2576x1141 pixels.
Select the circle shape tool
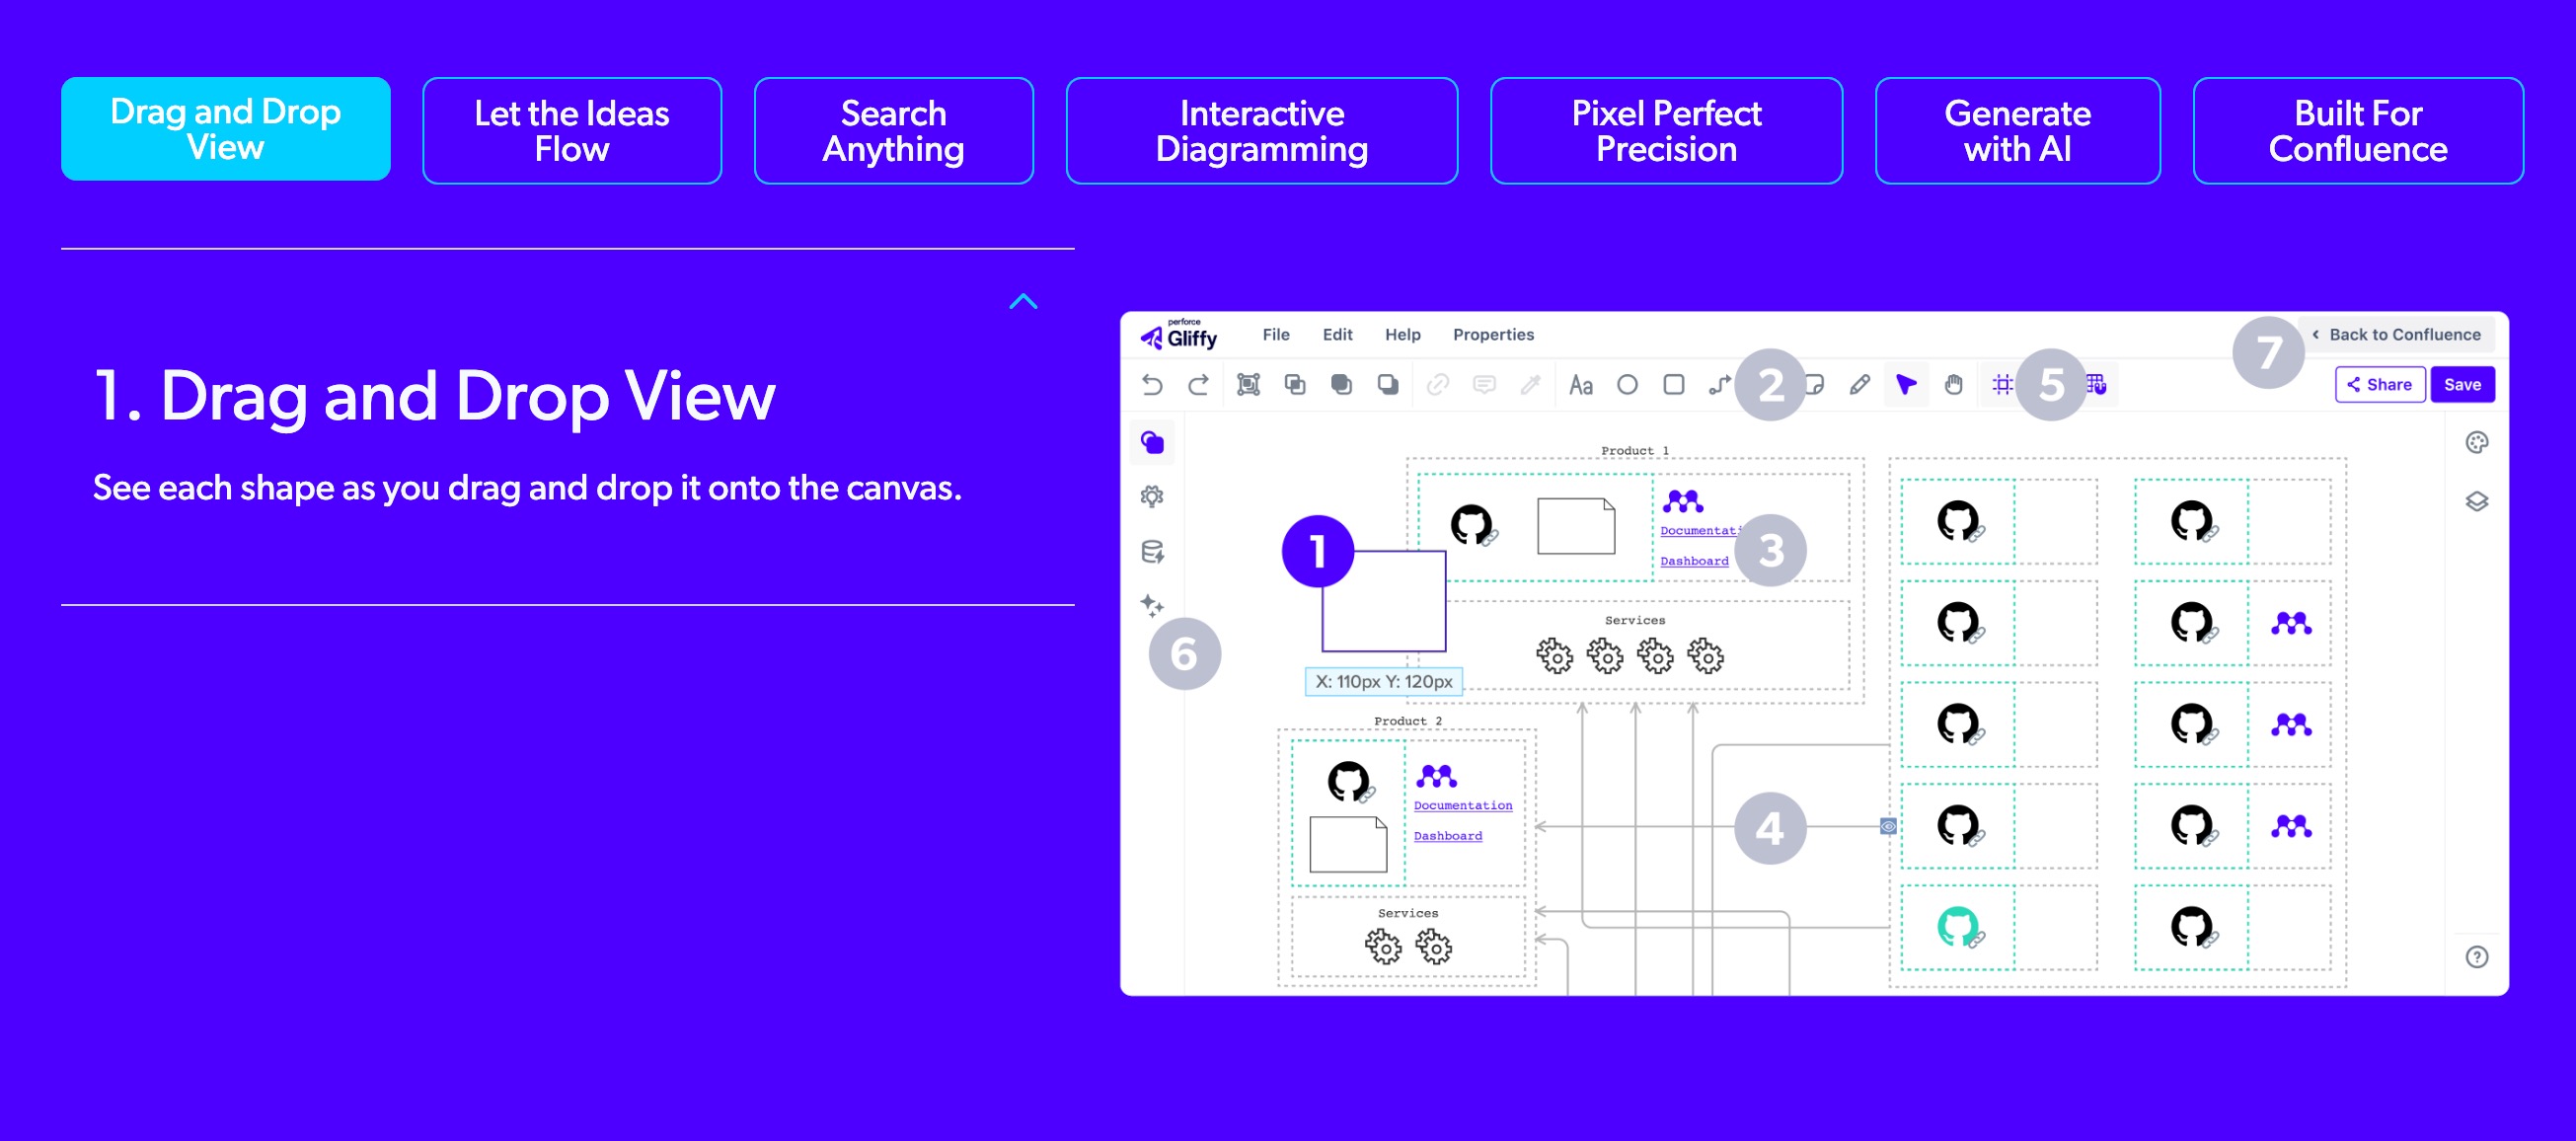coord(1627,385)
